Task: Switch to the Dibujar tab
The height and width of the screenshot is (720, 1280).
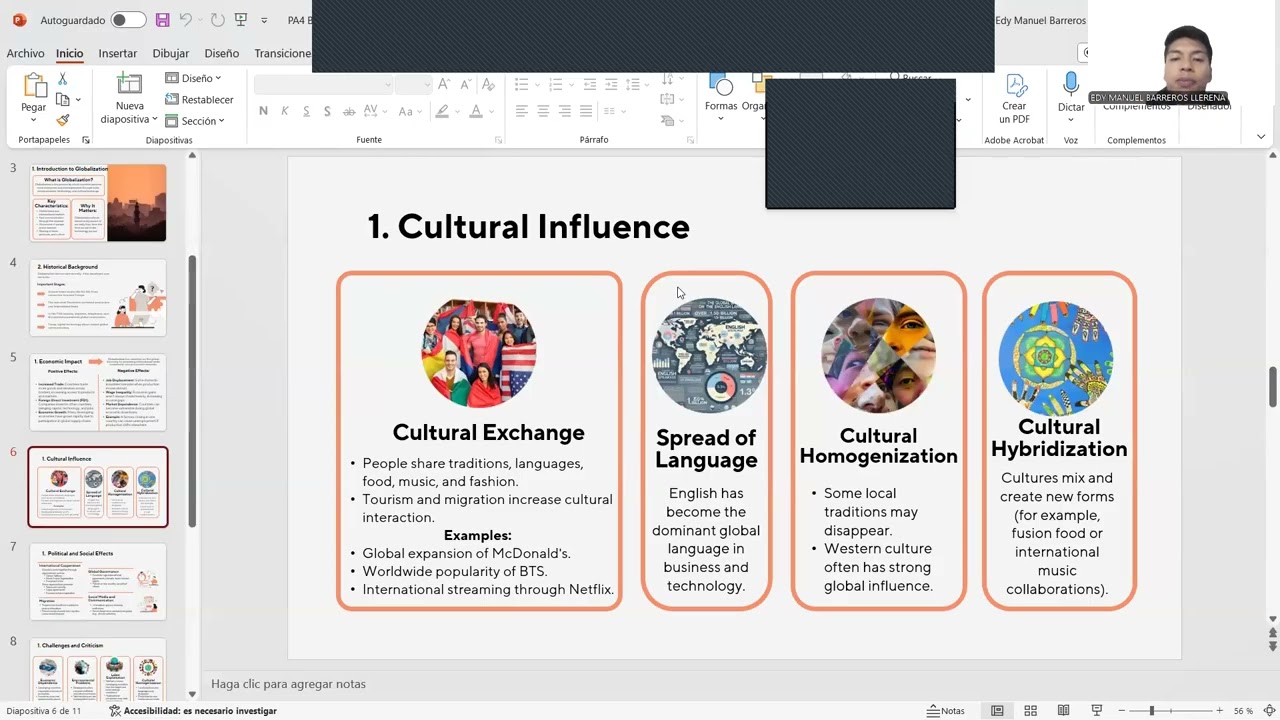Action: coord(170,53)
